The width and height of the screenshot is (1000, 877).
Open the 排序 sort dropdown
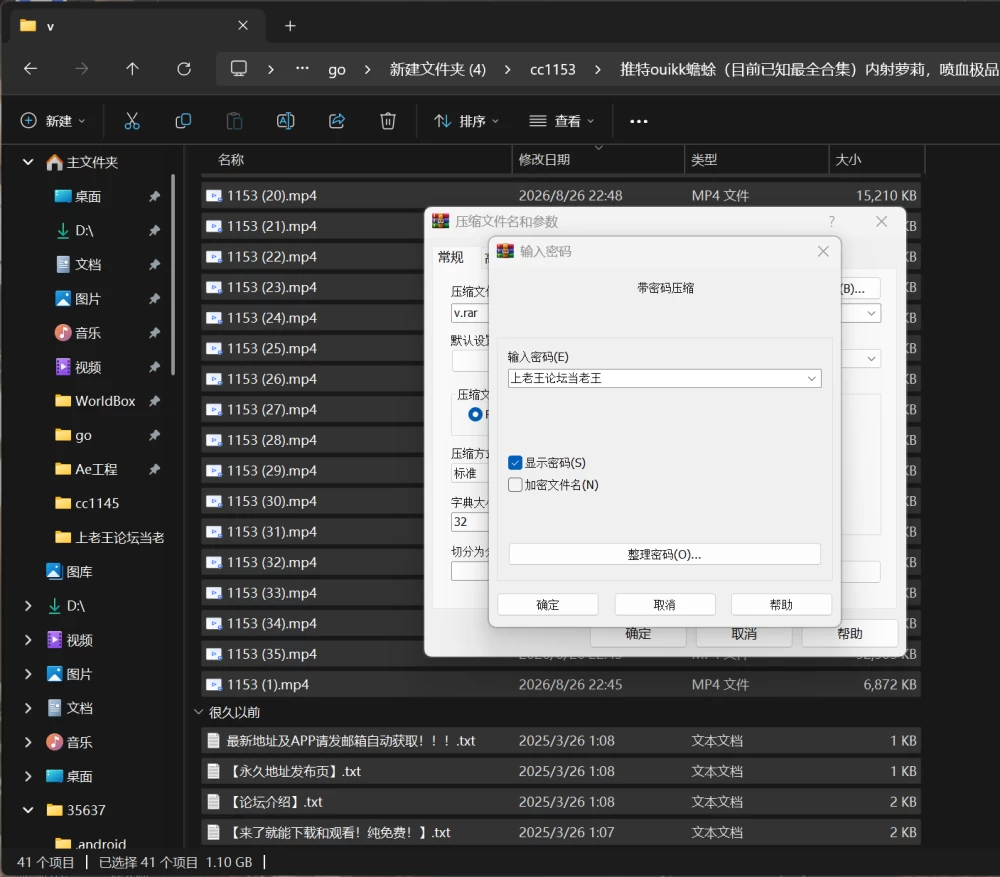tap(466, 121)
